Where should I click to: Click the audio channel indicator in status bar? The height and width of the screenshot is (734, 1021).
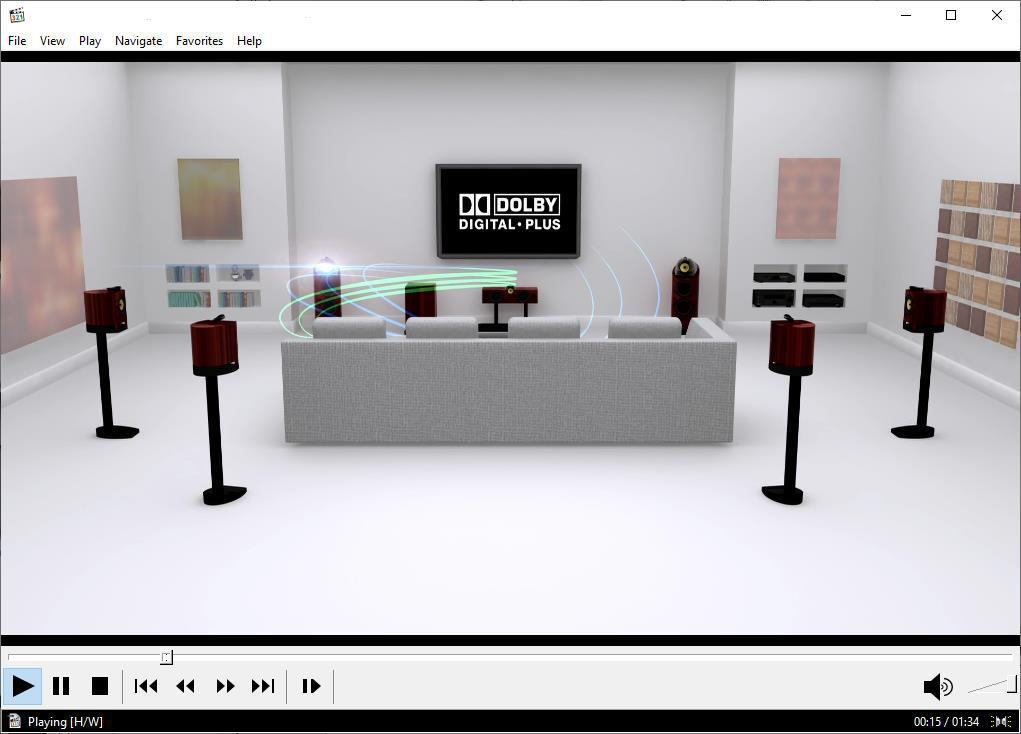click(1001, 721)
